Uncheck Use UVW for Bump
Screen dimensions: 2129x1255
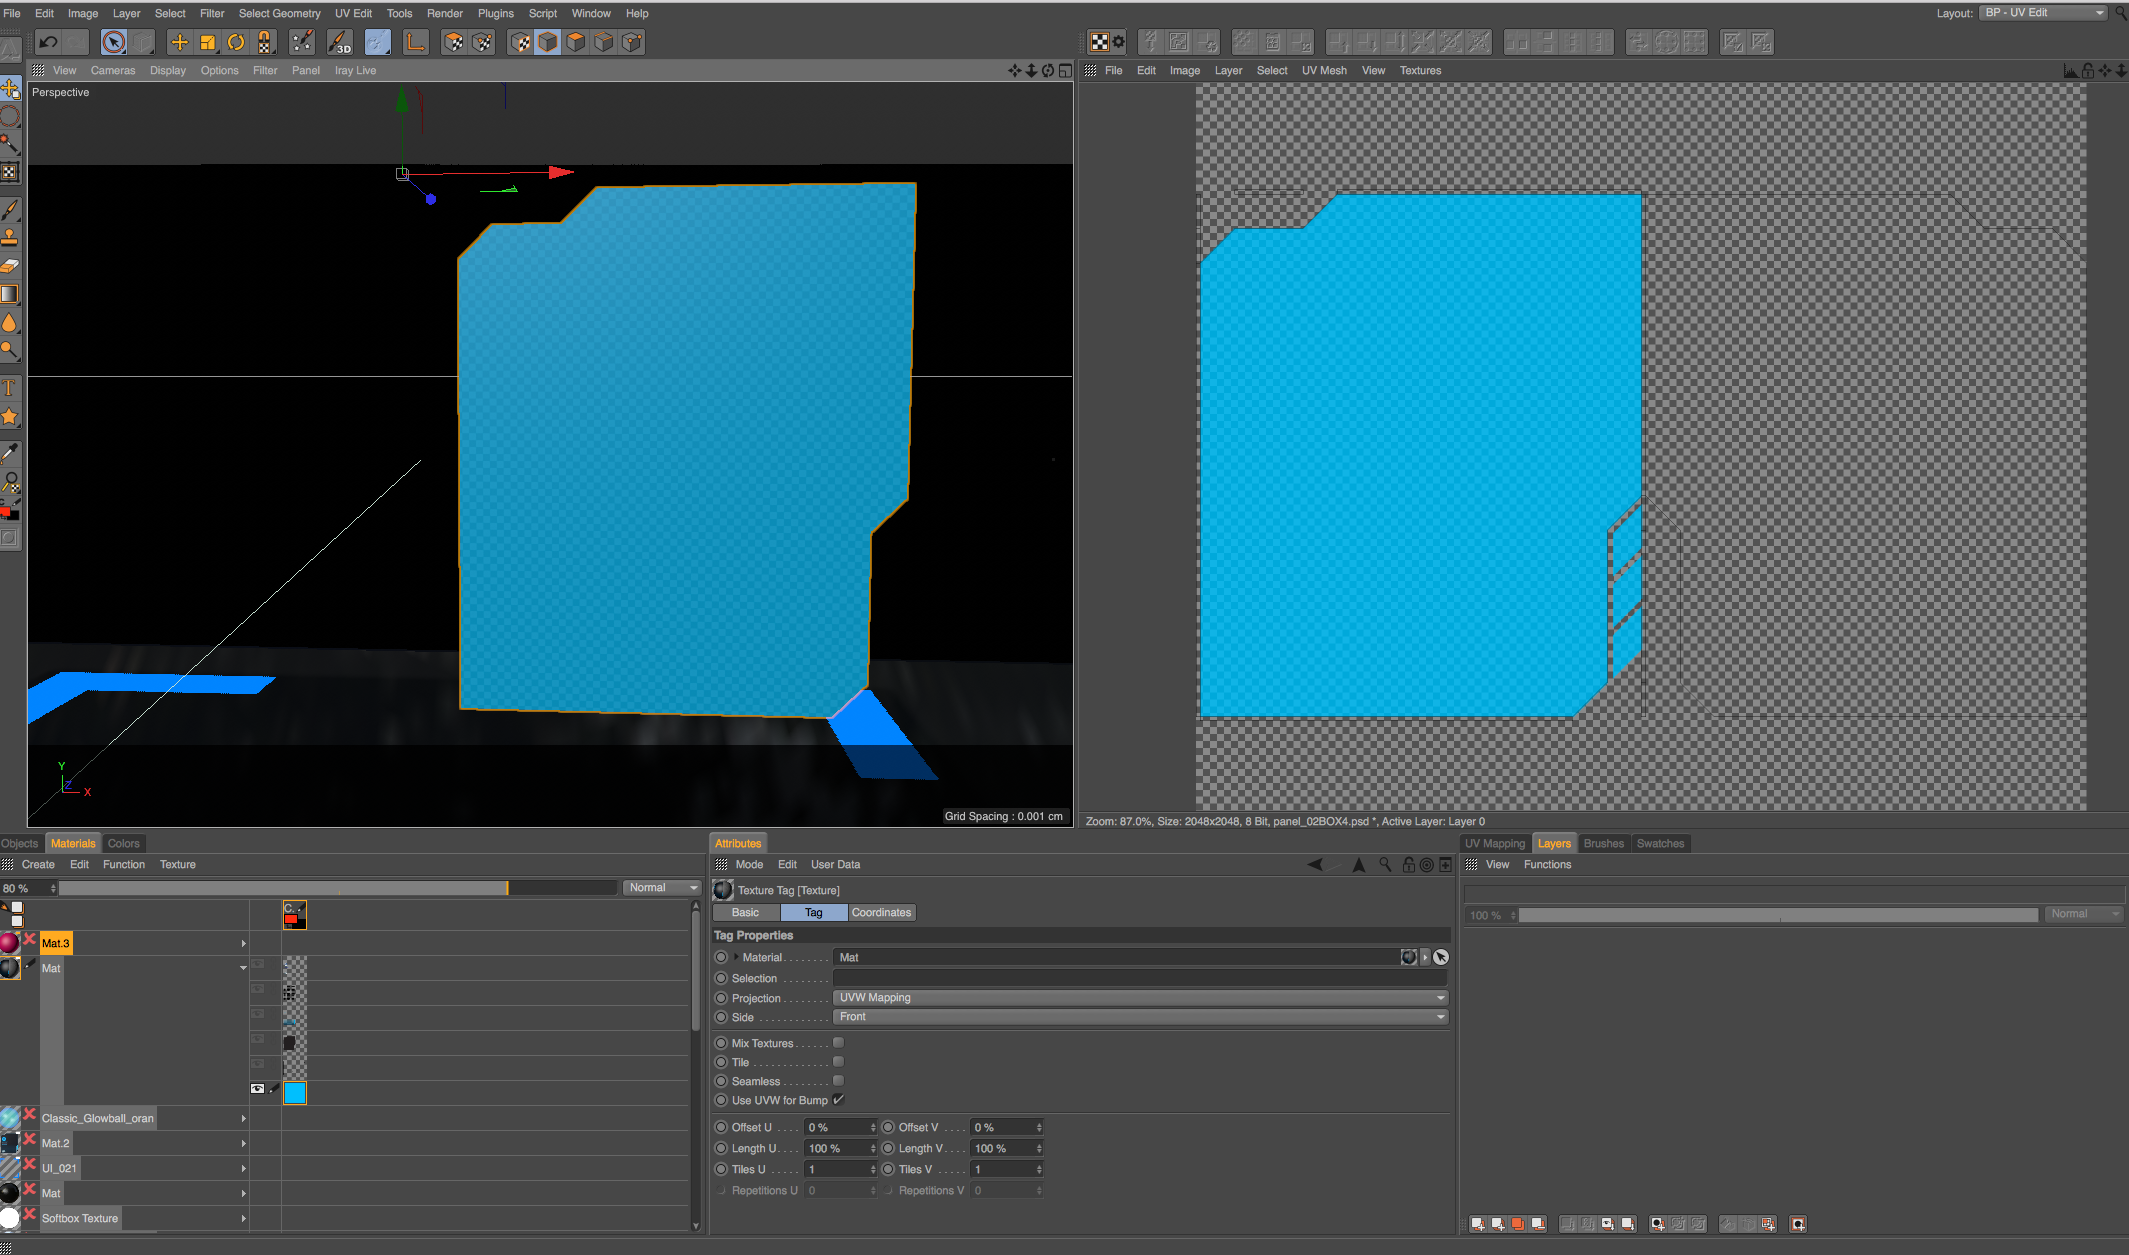838,1100
